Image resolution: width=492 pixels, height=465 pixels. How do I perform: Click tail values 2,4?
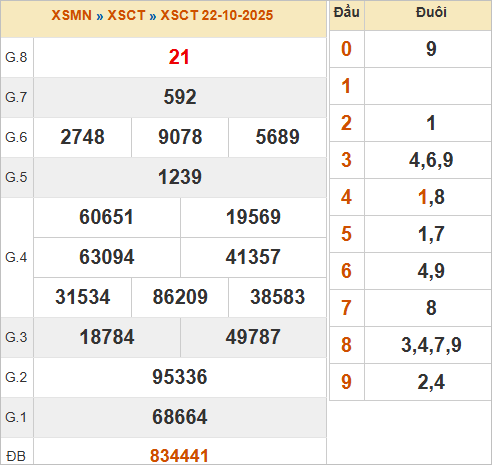click(x=431, y=382)
